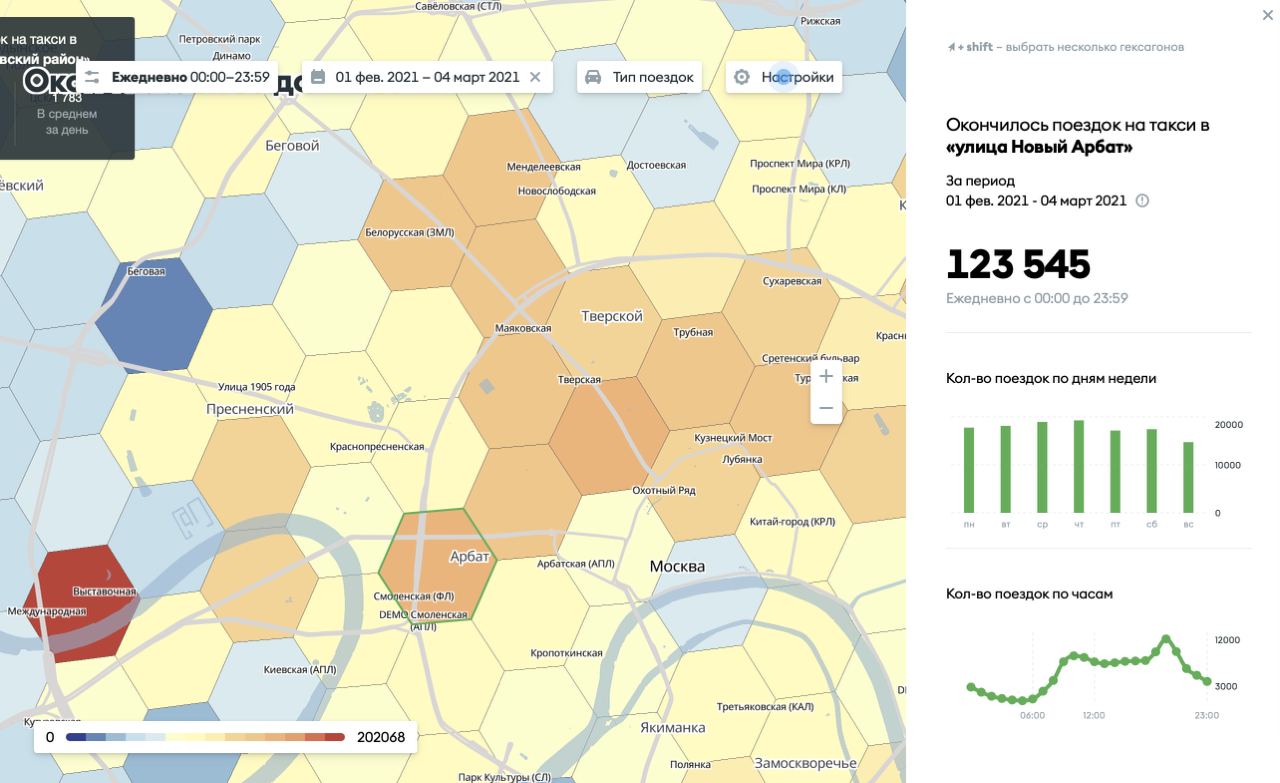Click the Якиманка district label
The height and width of the screenshot is (783, 1280).
click(672, 728)
